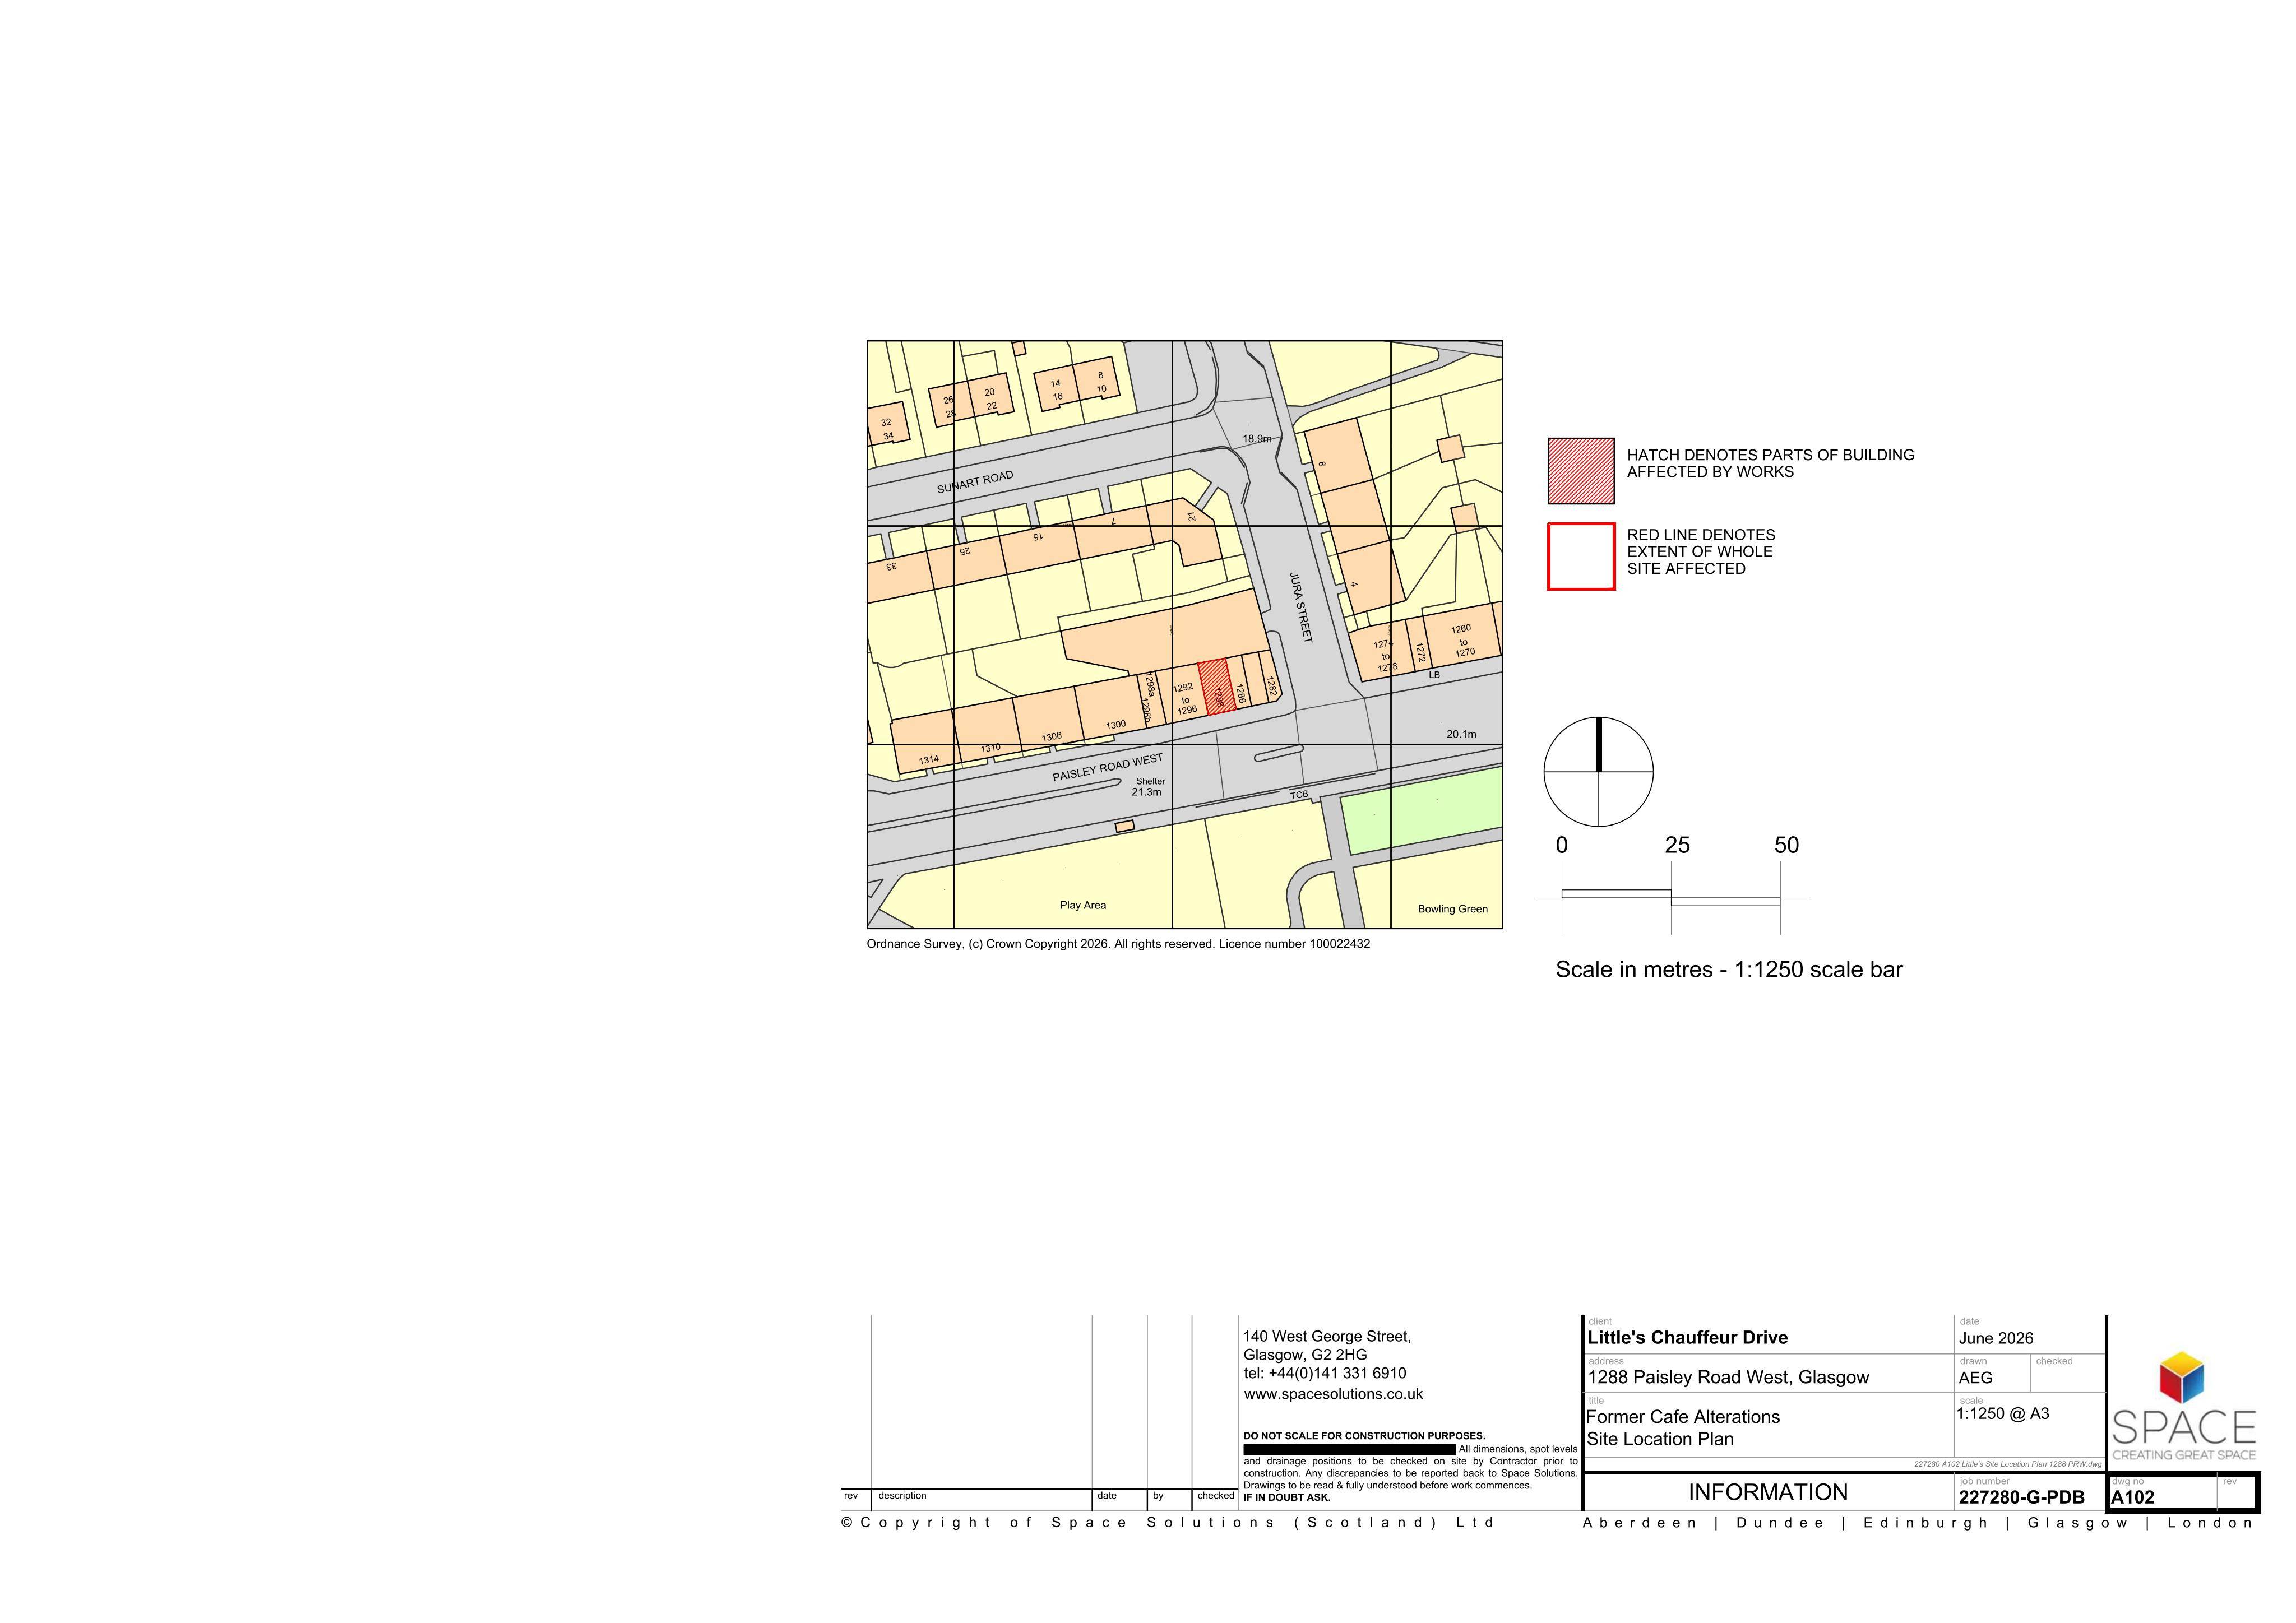Click the 'IF IN DOUBT ASK.' note
The image size is (2296, 1623).
(1287, 1497)
